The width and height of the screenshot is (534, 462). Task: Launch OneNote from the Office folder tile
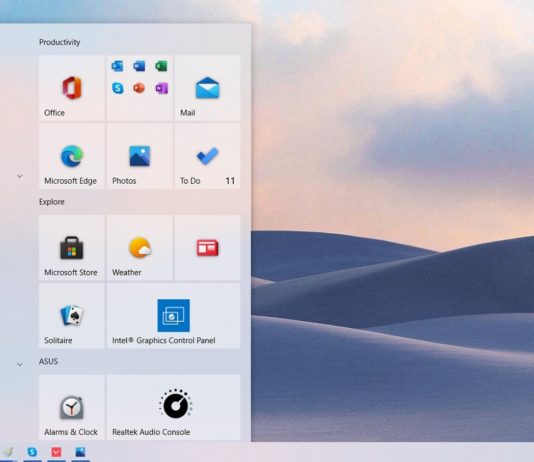click(x=161, y=89)
